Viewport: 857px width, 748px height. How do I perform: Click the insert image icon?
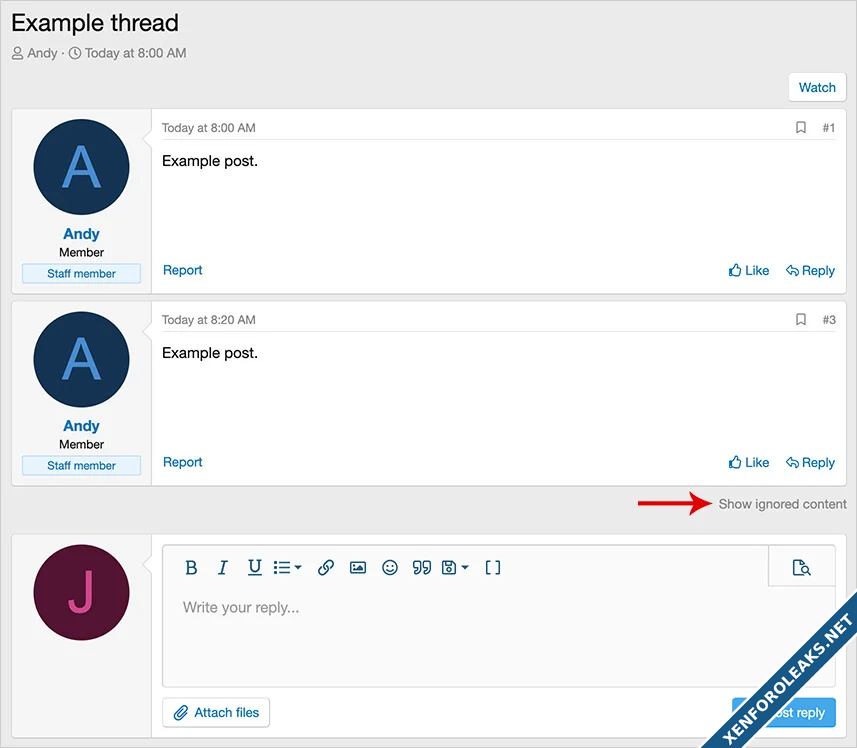tap(358, 568)
